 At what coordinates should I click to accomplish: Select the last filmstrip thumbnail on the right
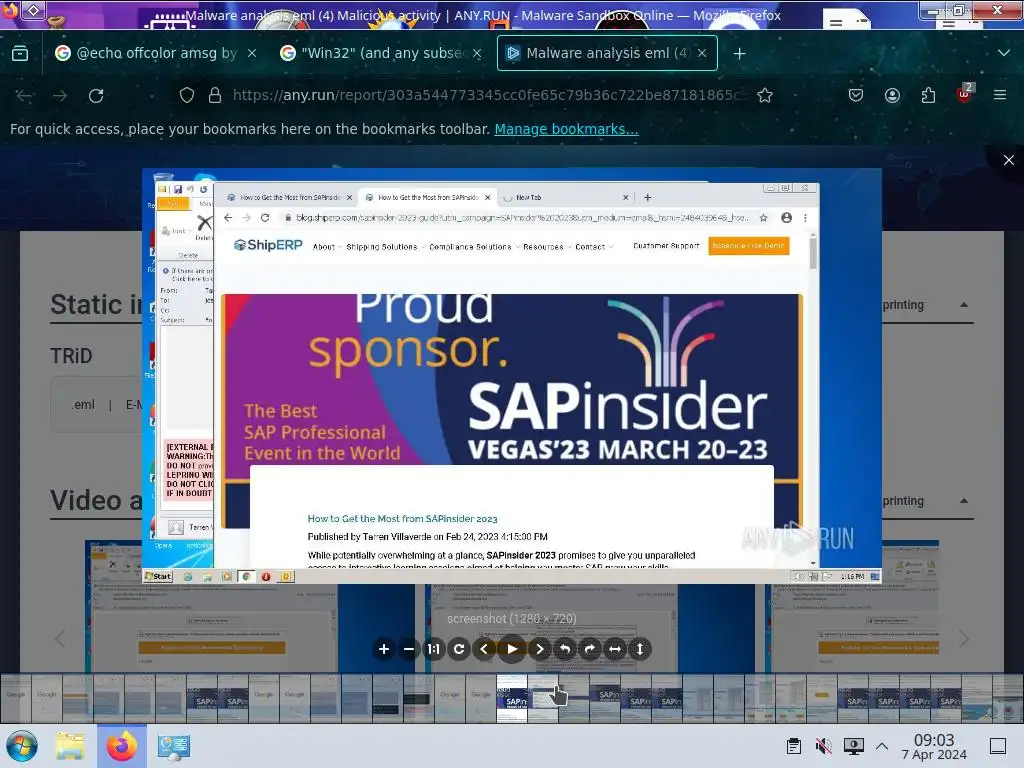(x=1008, y=698)
